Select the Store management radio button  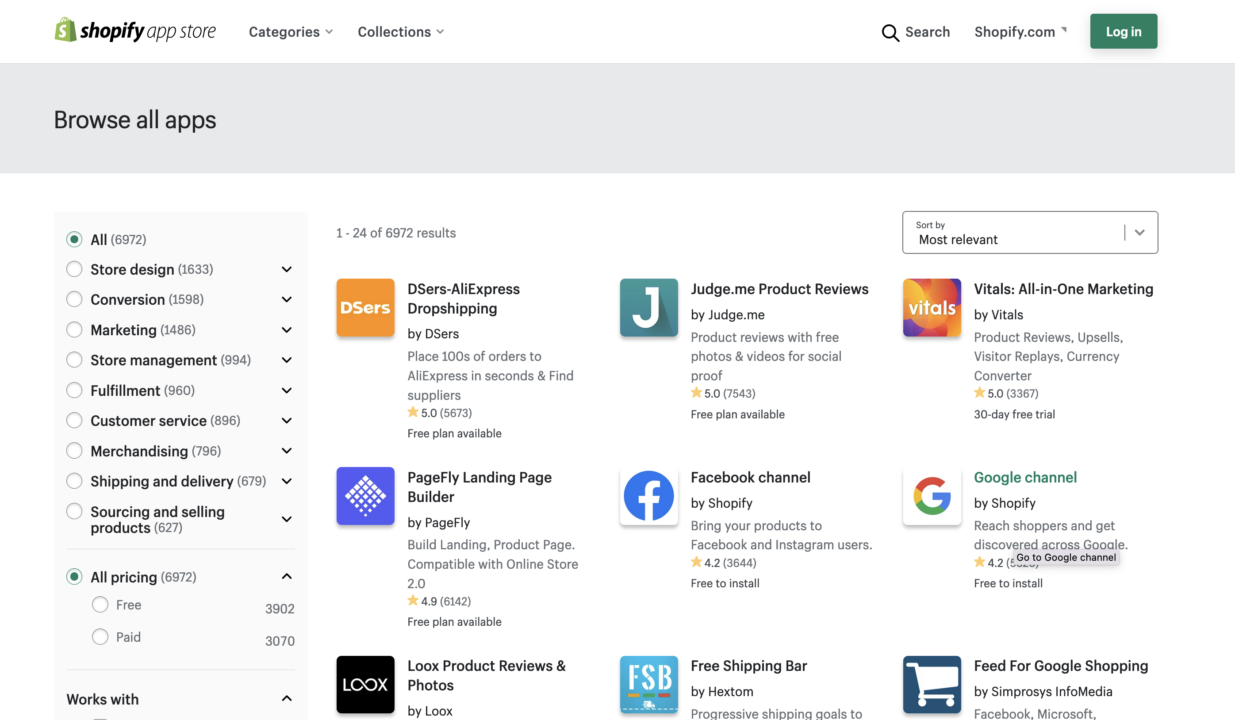click(x=74, y=360)
